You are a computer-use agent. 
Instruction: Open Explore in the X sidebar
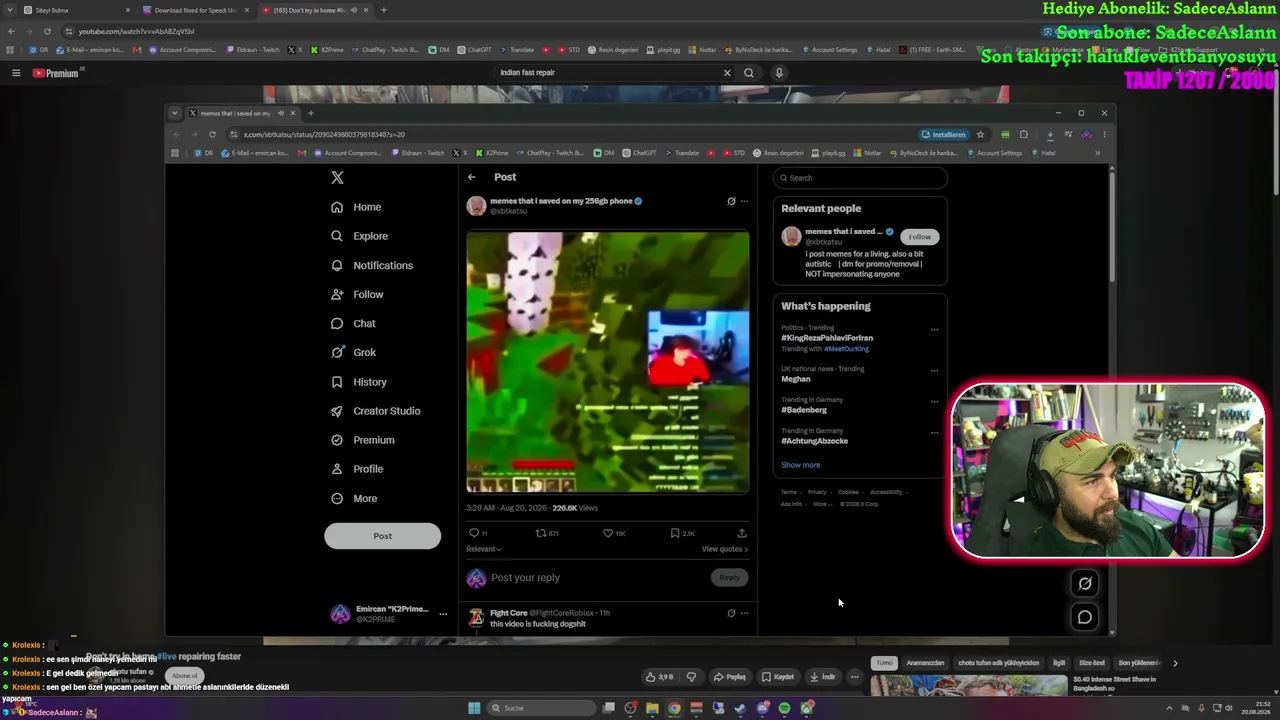click(359, 236)
